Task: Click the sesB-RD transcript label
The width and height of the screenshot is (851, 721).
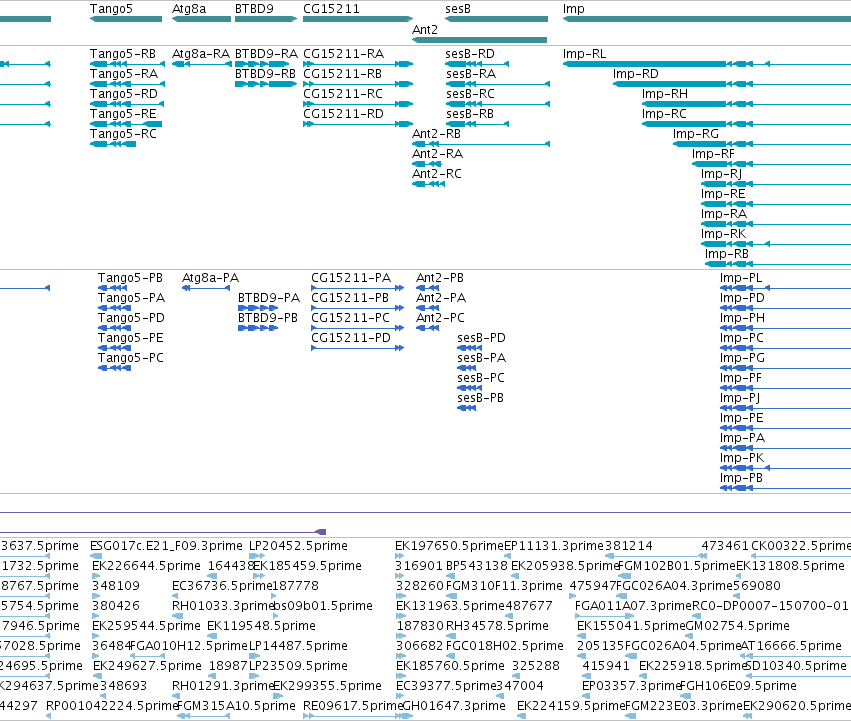Action: pos(470,54)
